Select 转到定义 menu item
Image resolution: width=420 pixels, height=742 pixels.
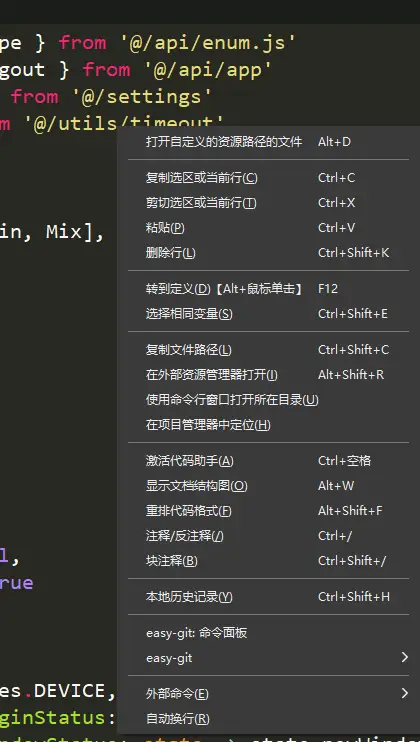pyautogui.click(x=268, y=289)
